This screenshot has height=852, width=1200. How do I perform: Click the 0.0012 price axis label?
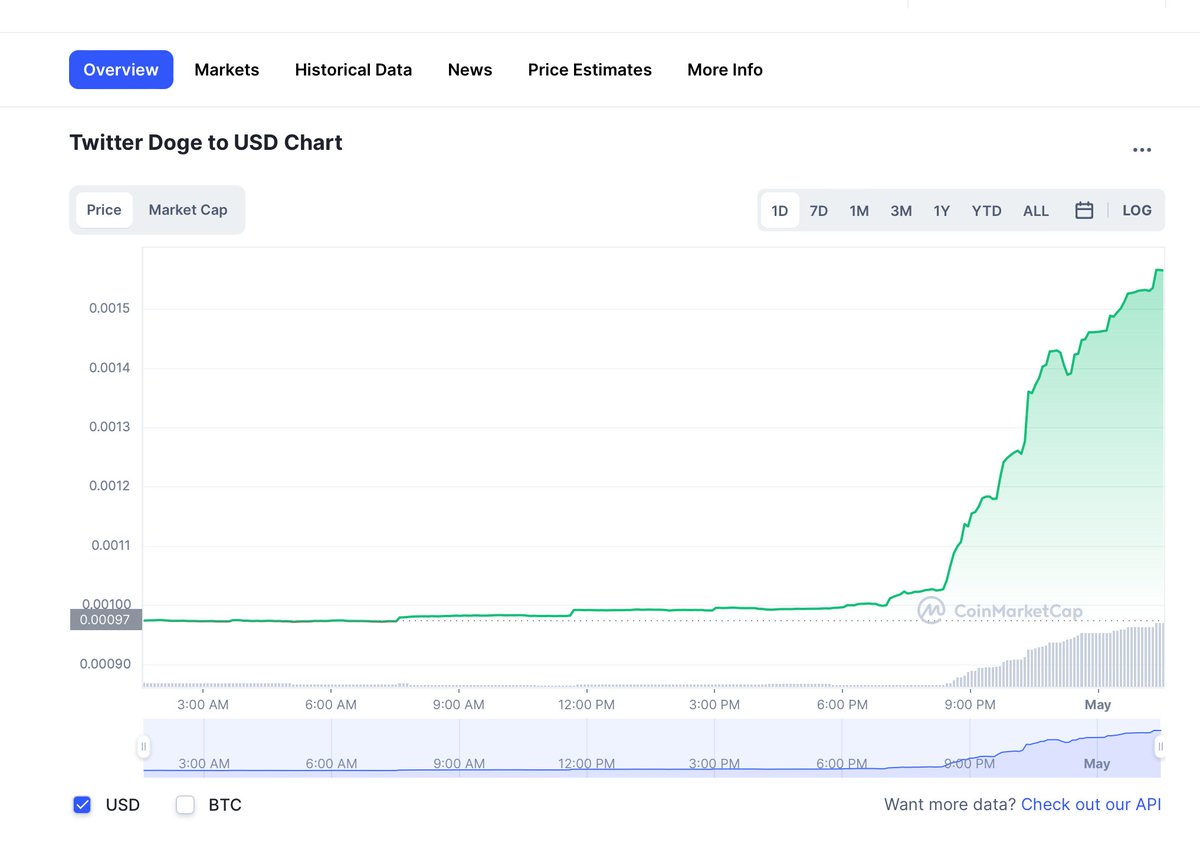[110, 486]
